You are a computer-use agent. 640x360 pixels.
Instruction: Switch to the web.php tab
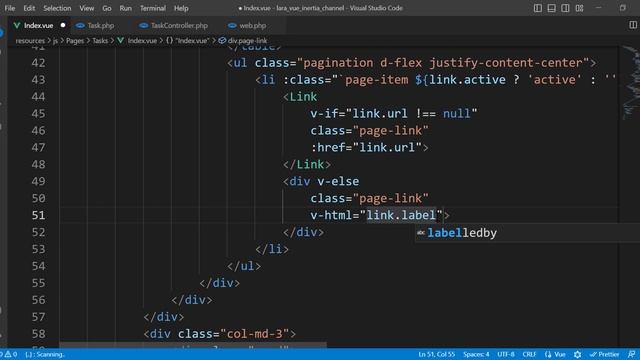tap(253, 25)
